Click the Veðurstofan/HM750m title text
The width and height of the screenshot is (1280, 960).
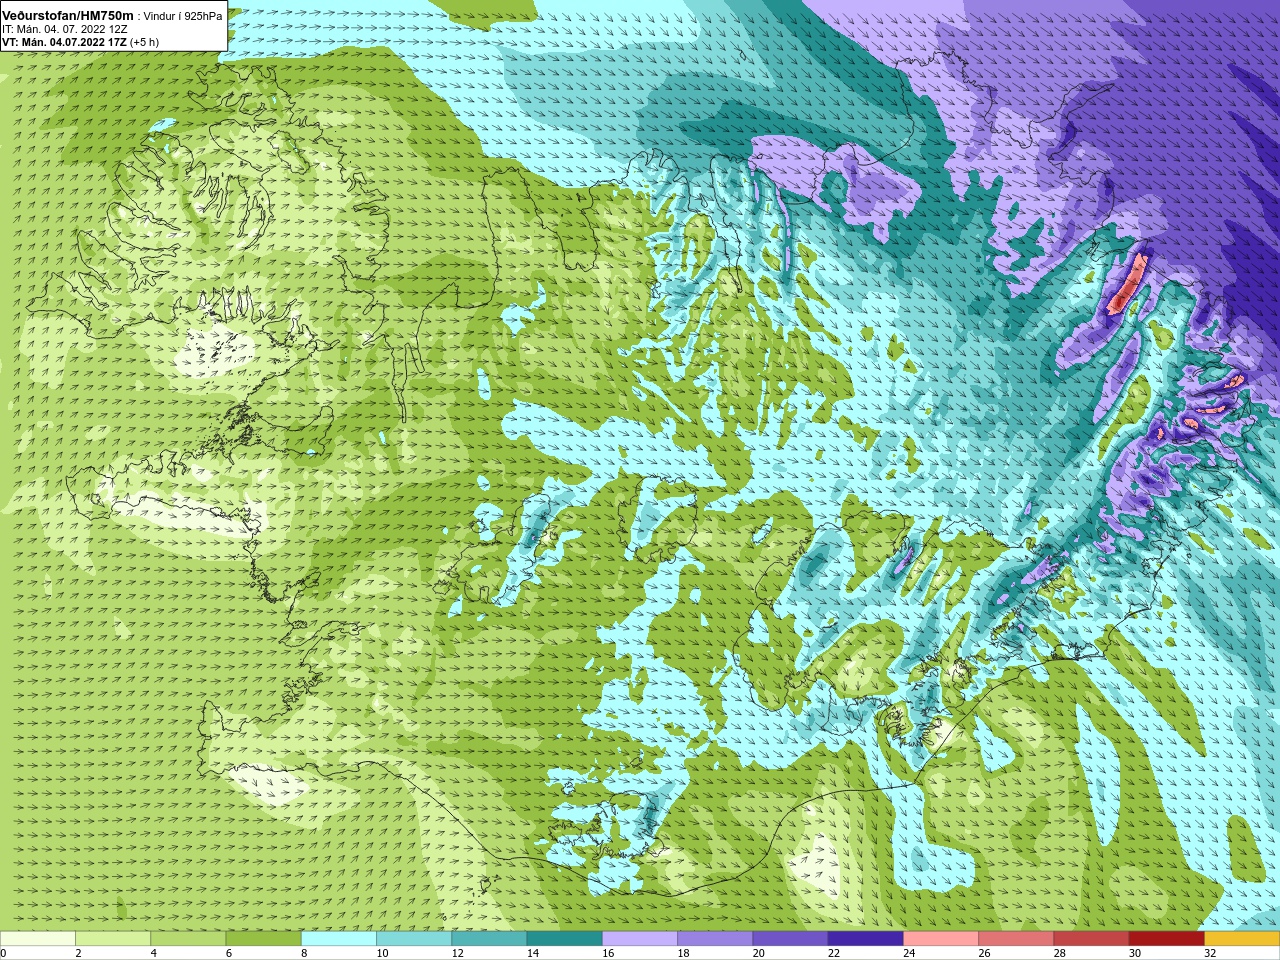[68, 16]
